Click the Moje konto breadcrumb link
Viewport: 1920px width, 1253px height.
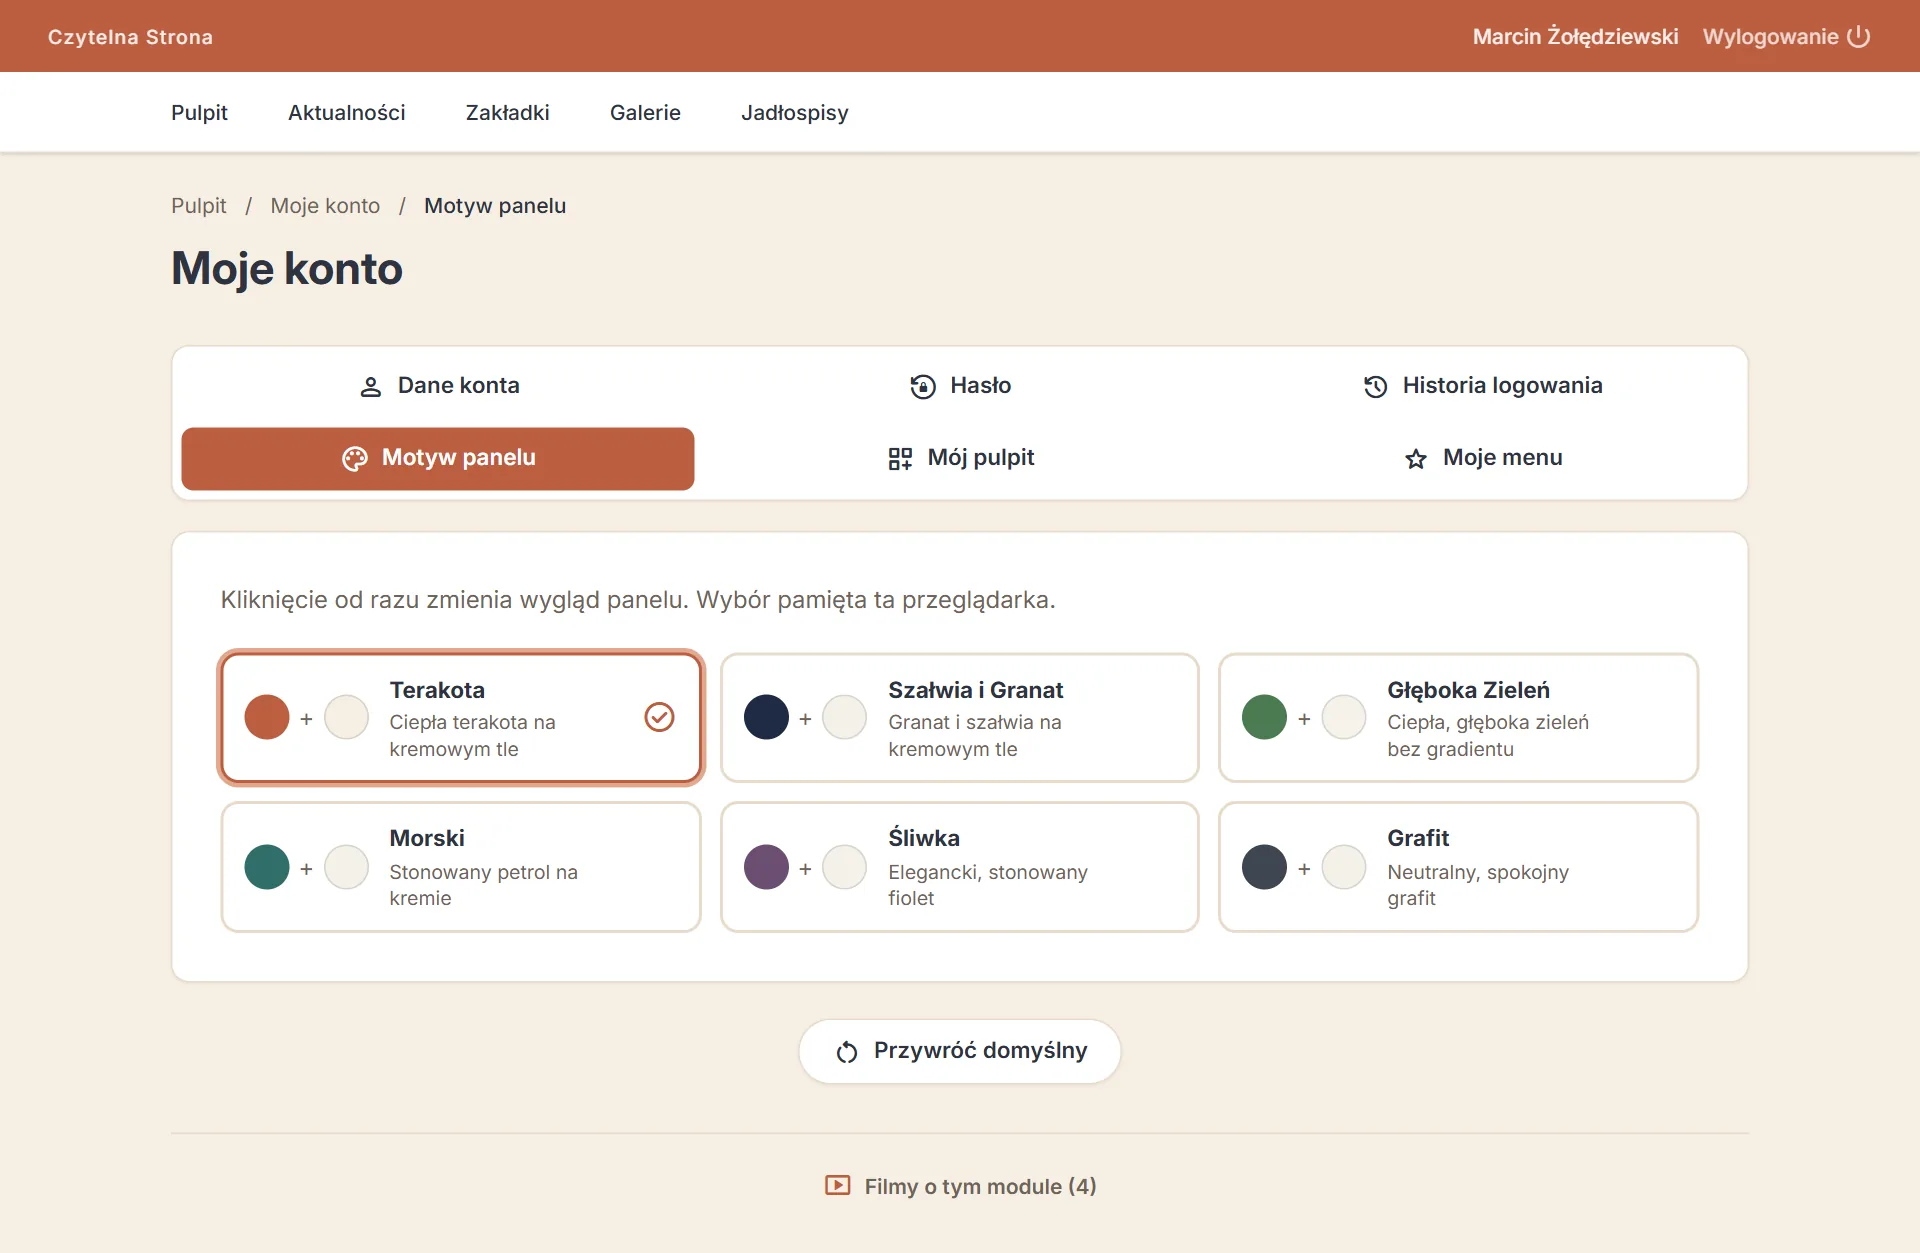coord(325,206)
